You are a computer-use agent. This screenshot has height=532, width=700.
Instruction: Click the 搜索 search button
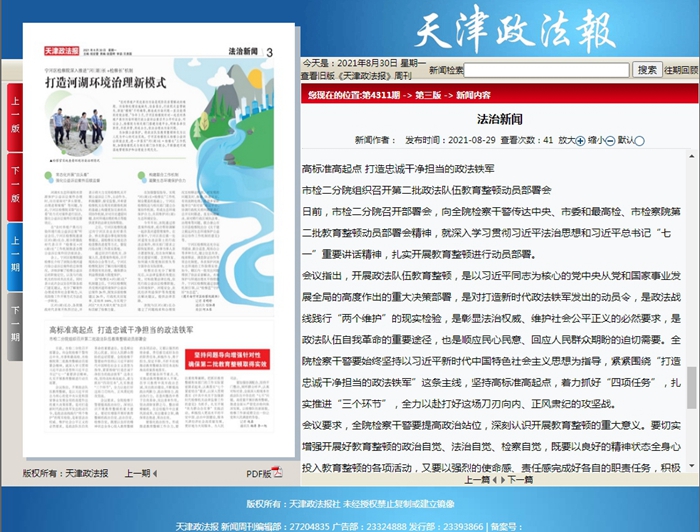pos(647,70)
